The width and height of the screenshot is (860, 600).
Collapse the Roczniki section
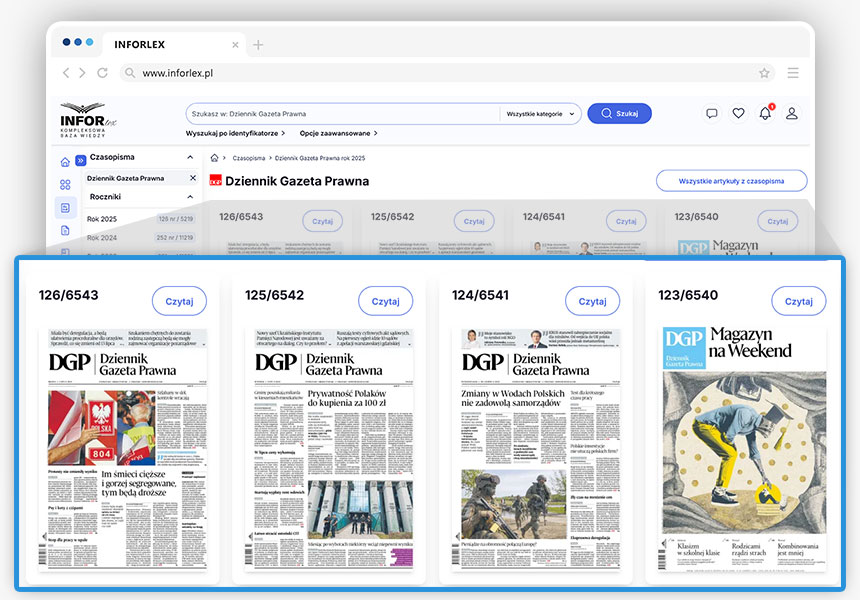pyautogui.click(x=191, y=197)
